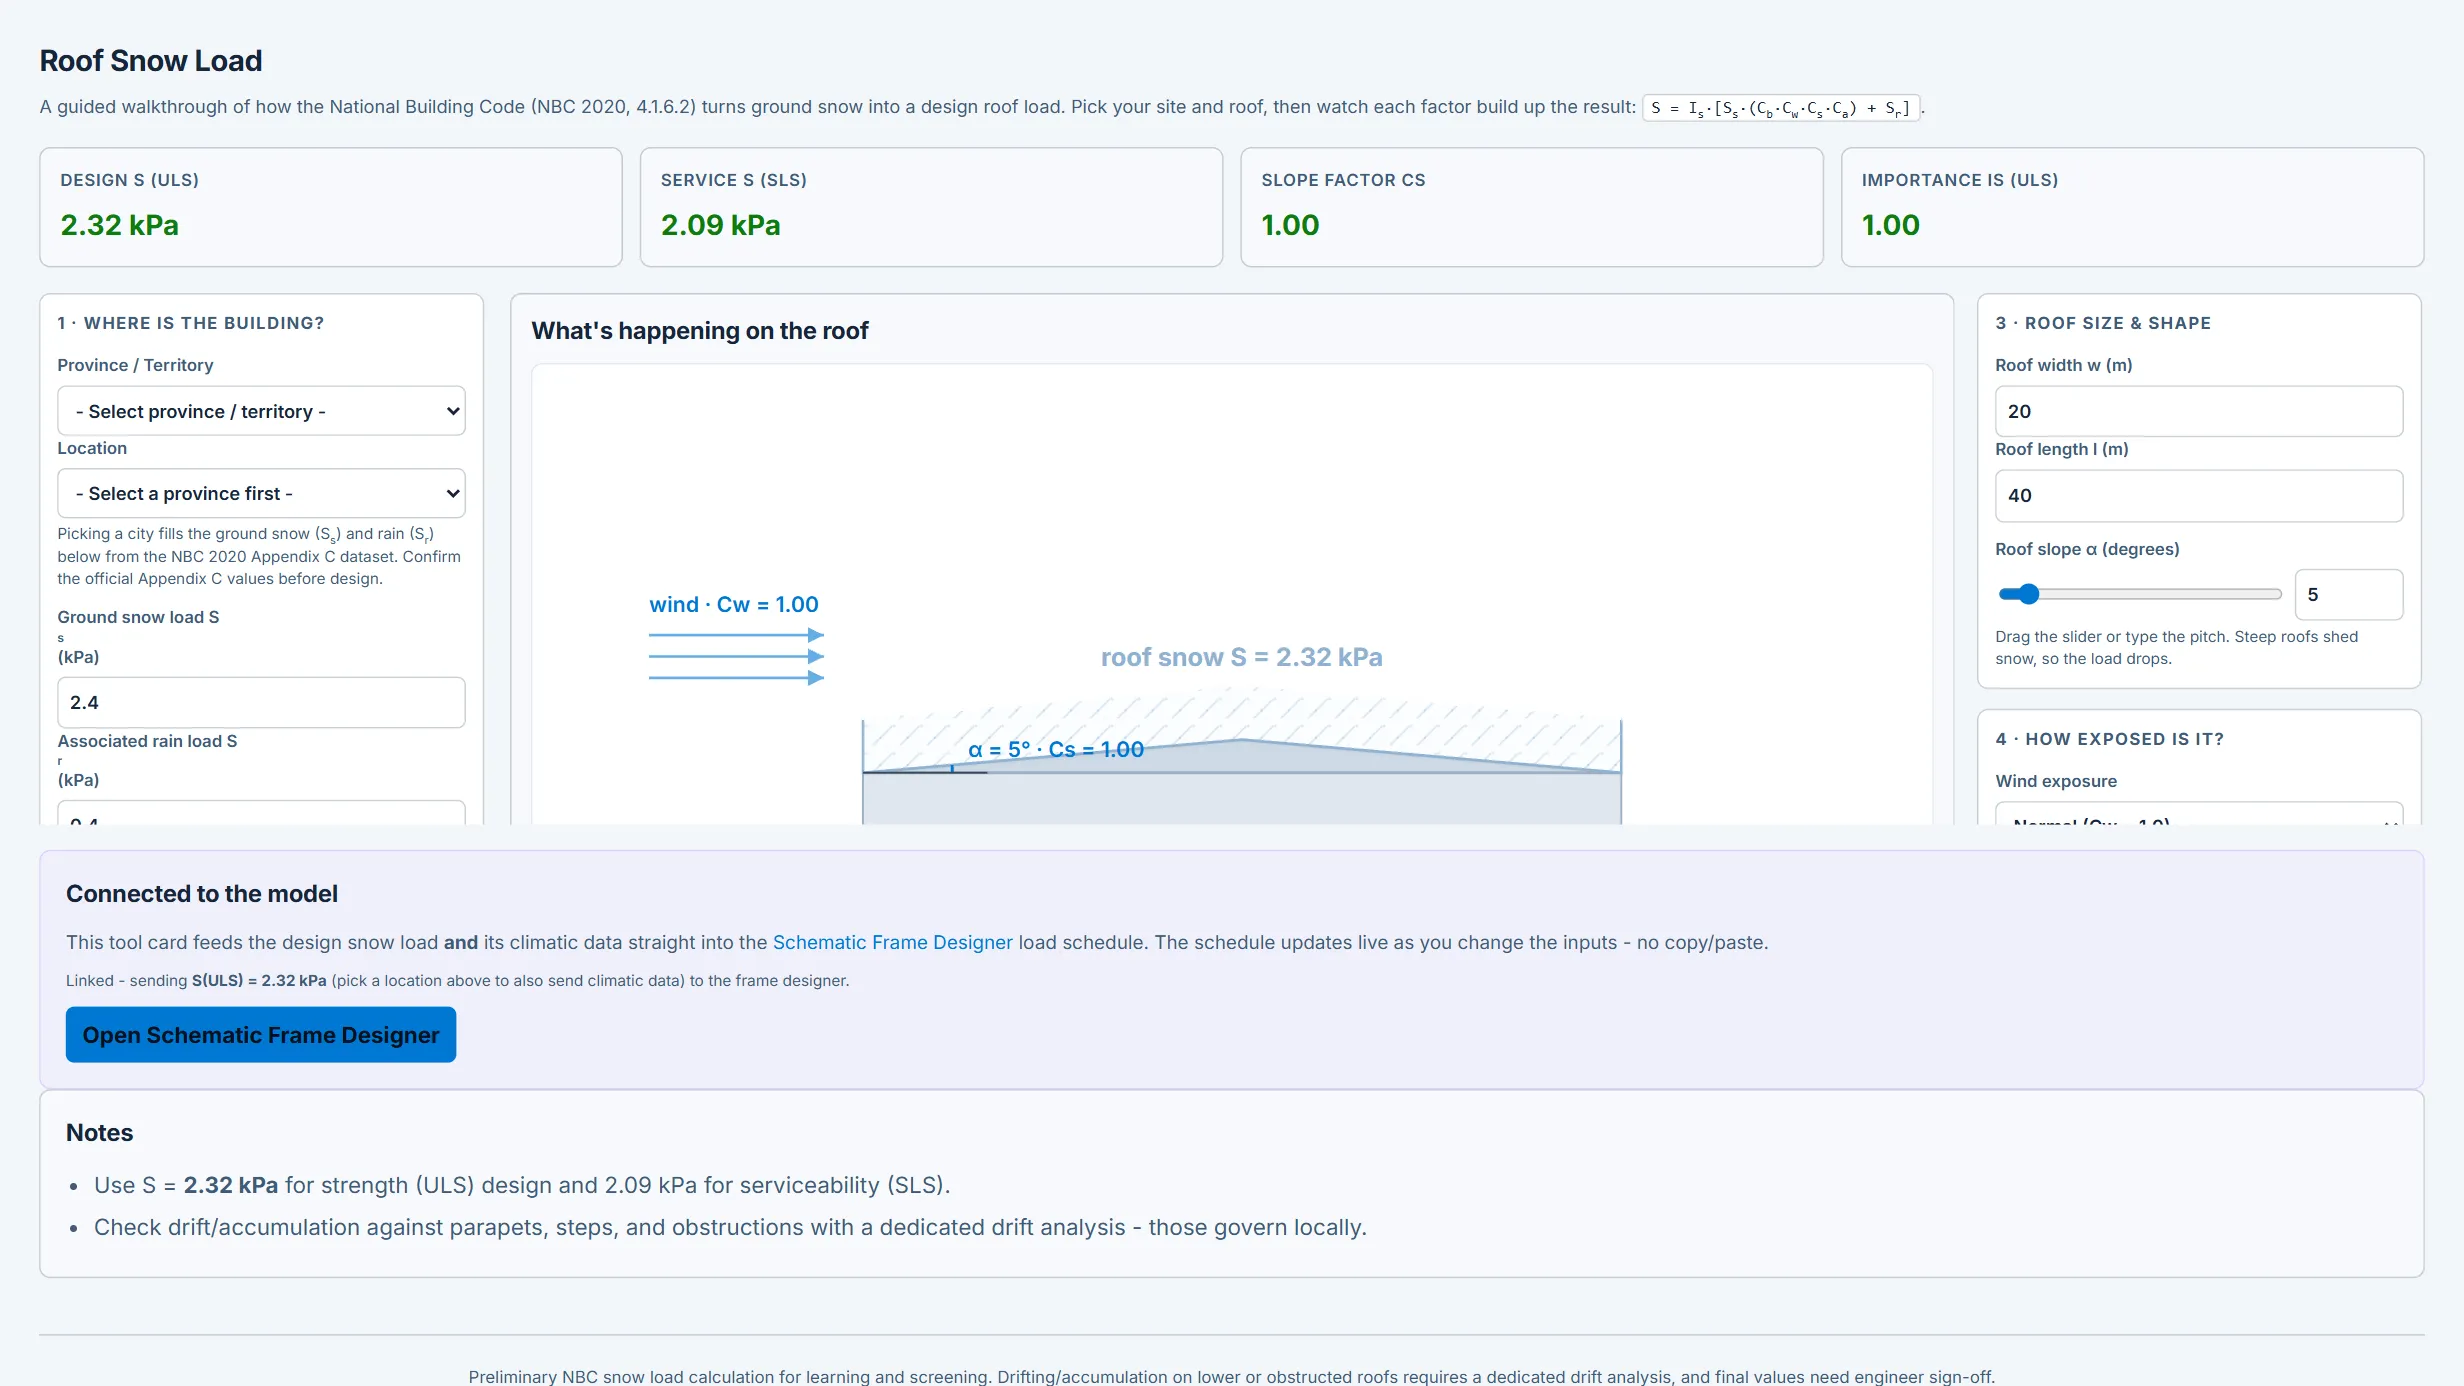Screen dimensions: 2464x1386
Task: Click the snow load formula code box
Action: (x=1780, y=108)
